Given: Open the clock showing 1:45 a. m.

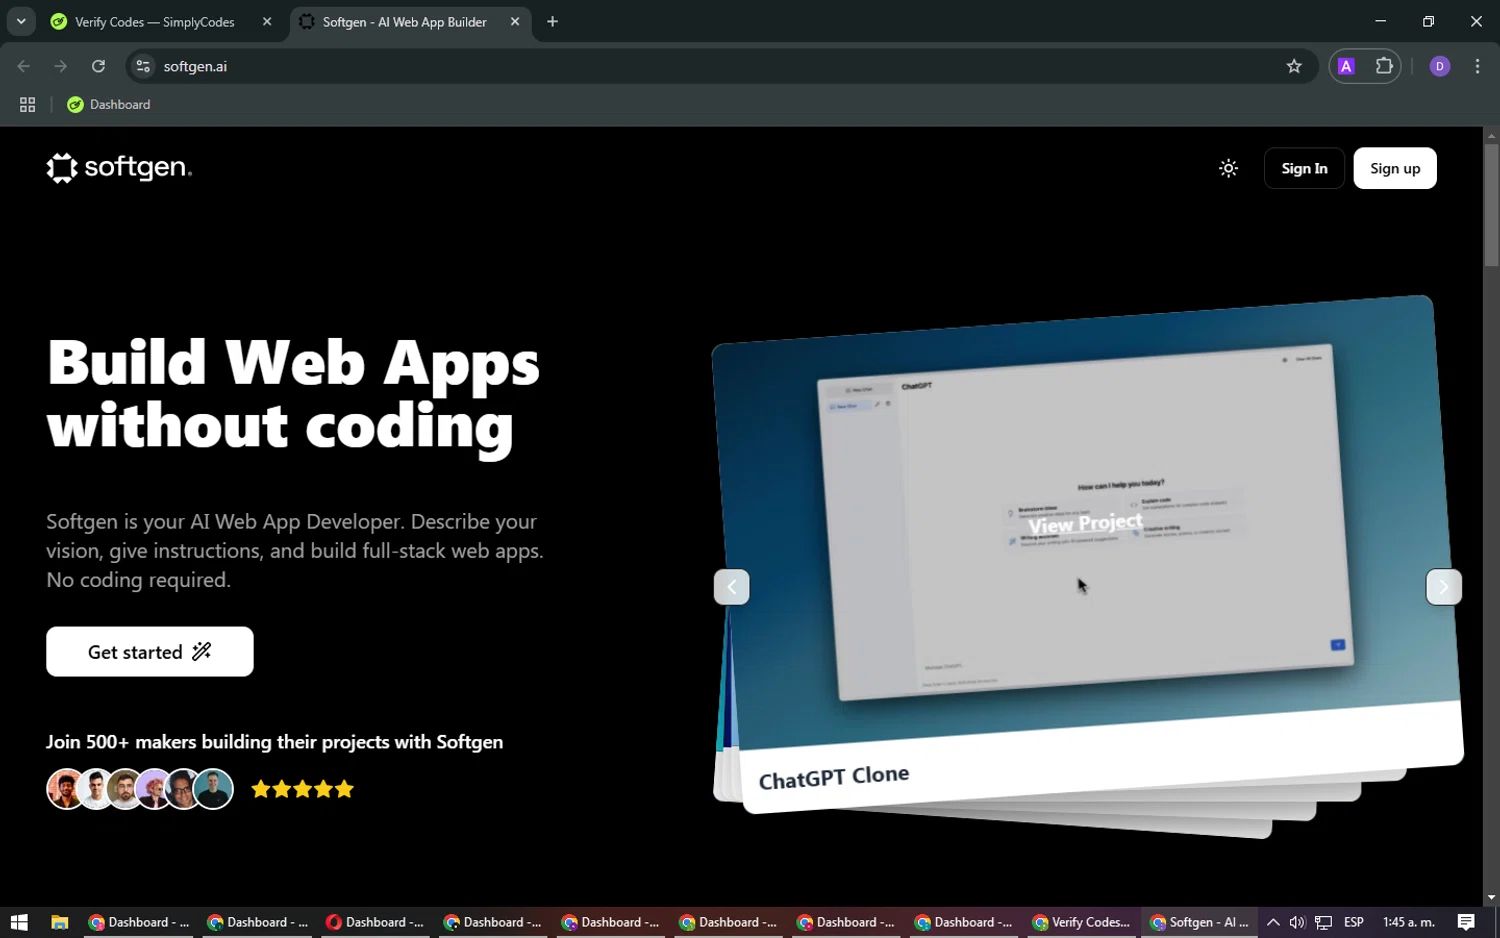Looking at the screenshot, I should [1408, 922].
